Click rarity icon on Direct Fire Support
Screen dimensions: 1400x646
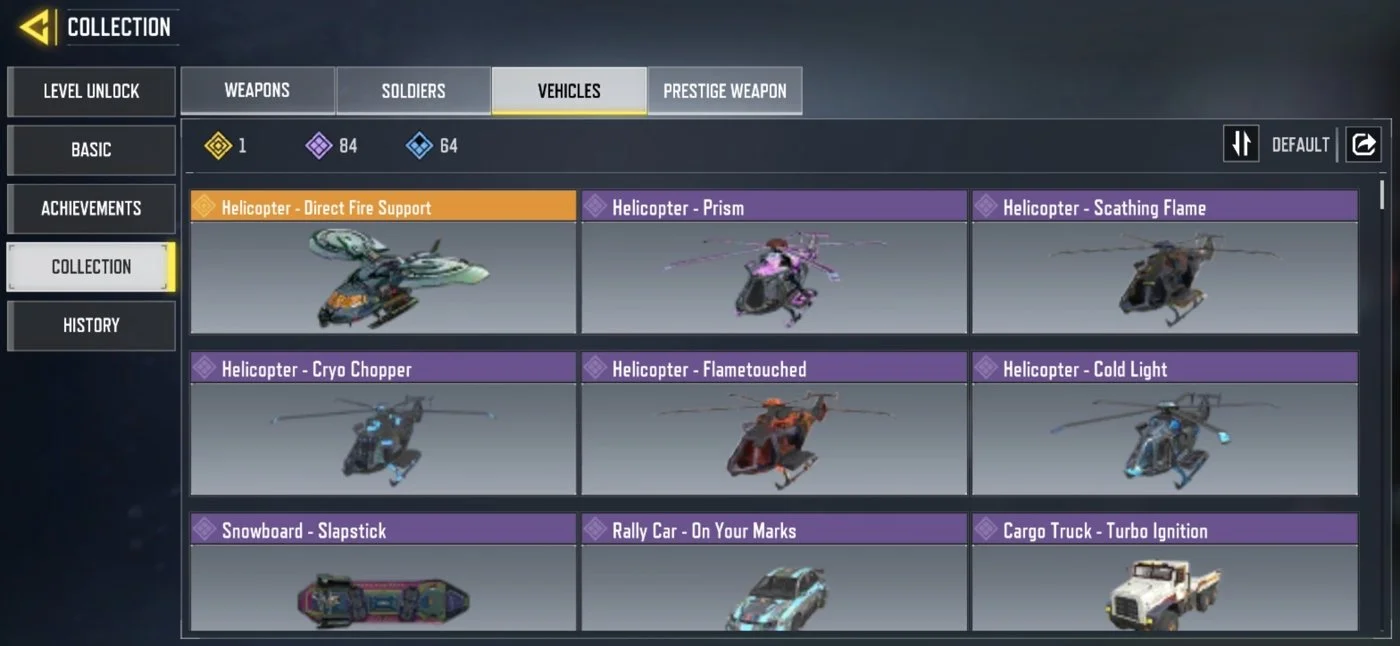pyautogui.click(x=204, y=206)
